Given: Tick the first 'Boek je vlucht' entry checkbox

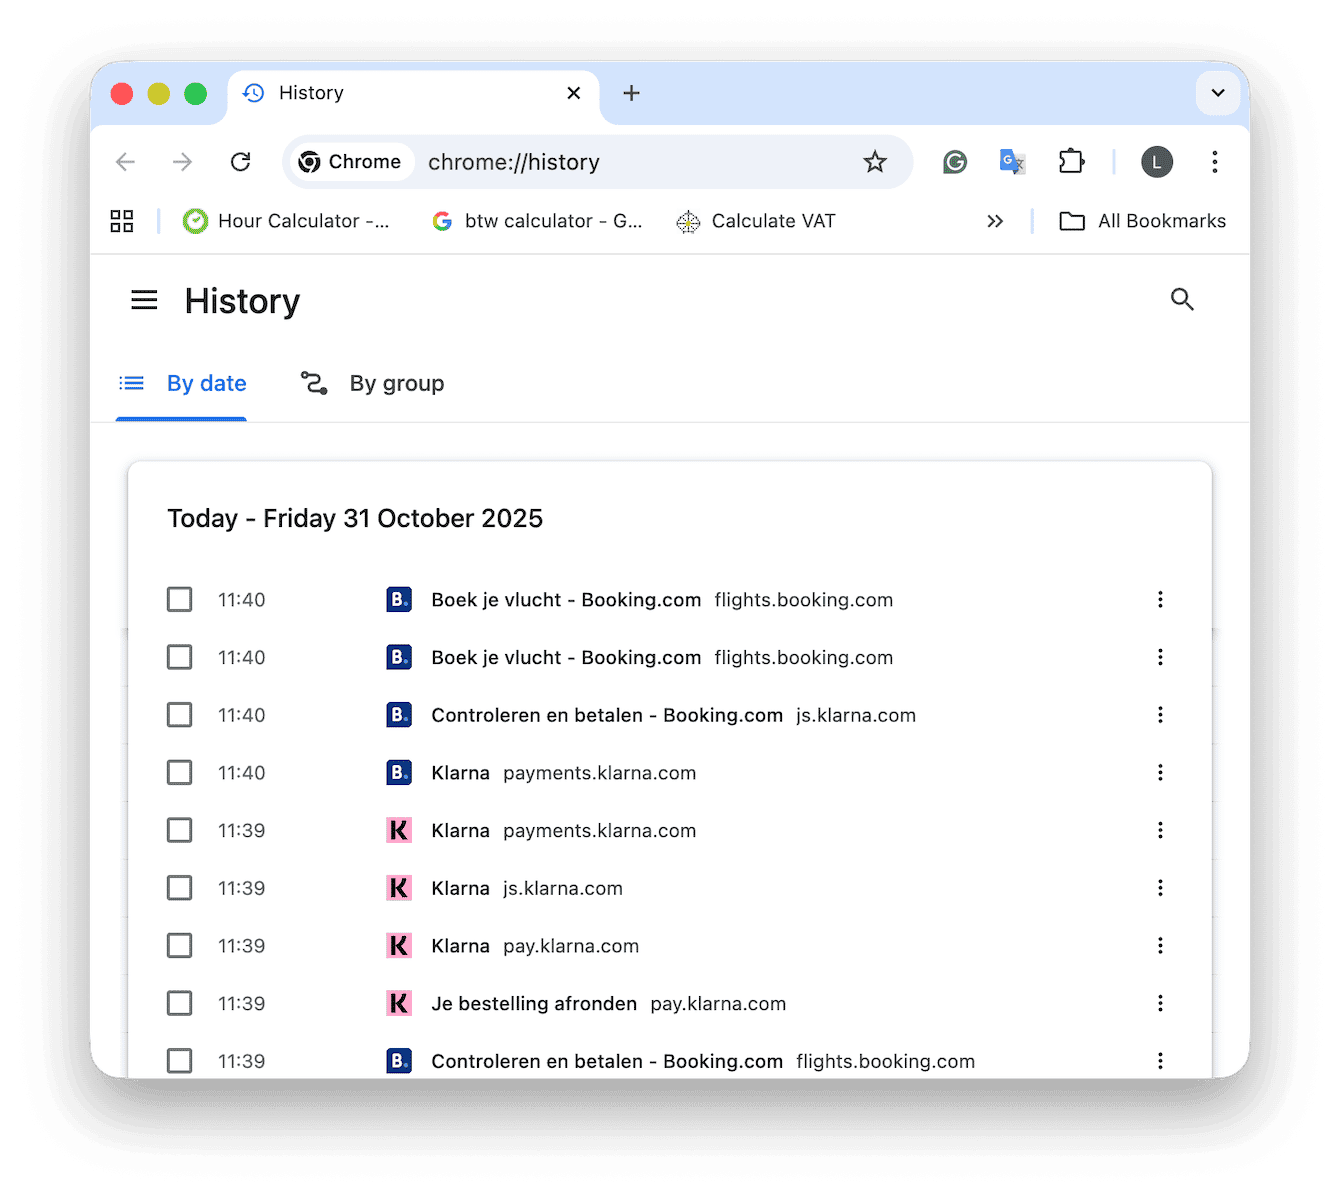Looking at the screenshot, I should [179, 599].
